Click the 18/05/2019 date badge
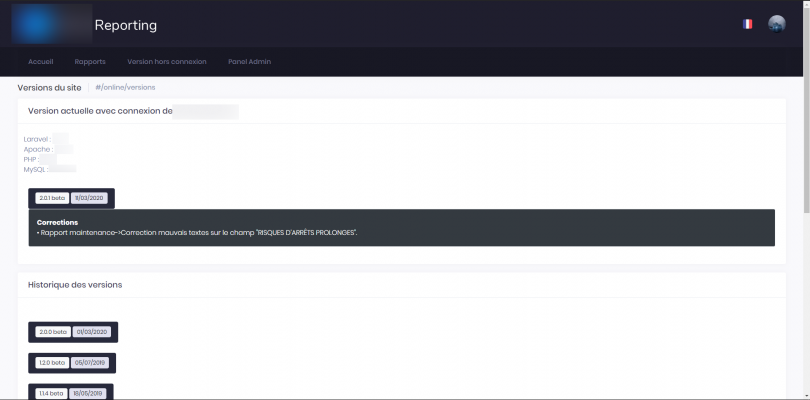 [89, 393]
